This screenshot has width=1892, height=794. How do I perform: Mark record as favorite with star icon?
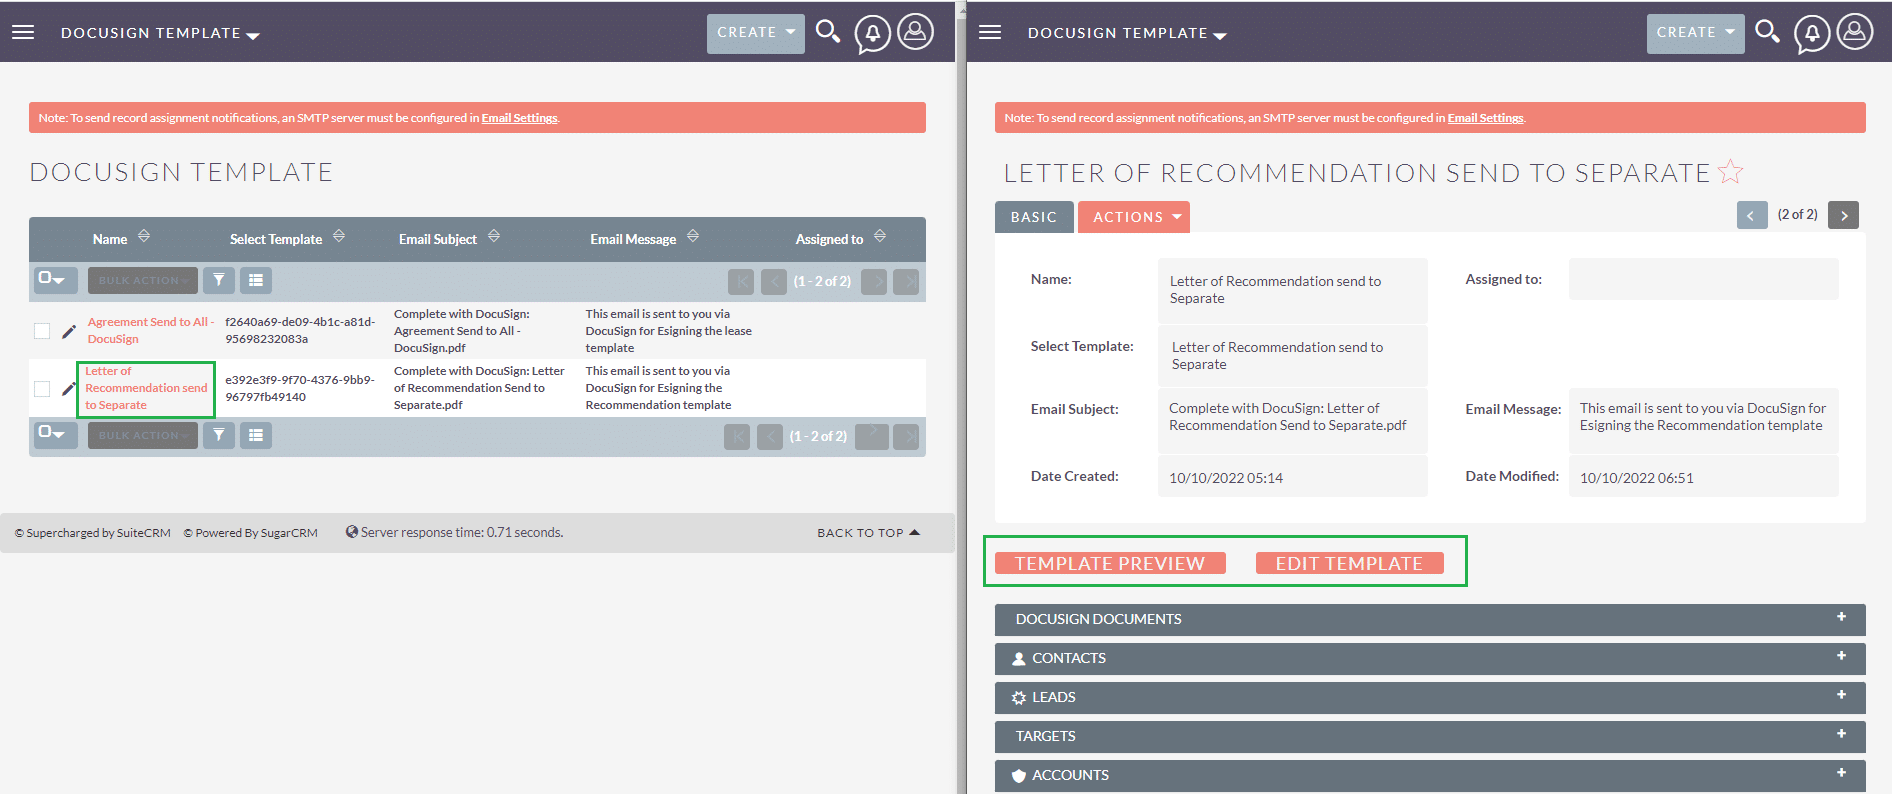[1731, 172]
